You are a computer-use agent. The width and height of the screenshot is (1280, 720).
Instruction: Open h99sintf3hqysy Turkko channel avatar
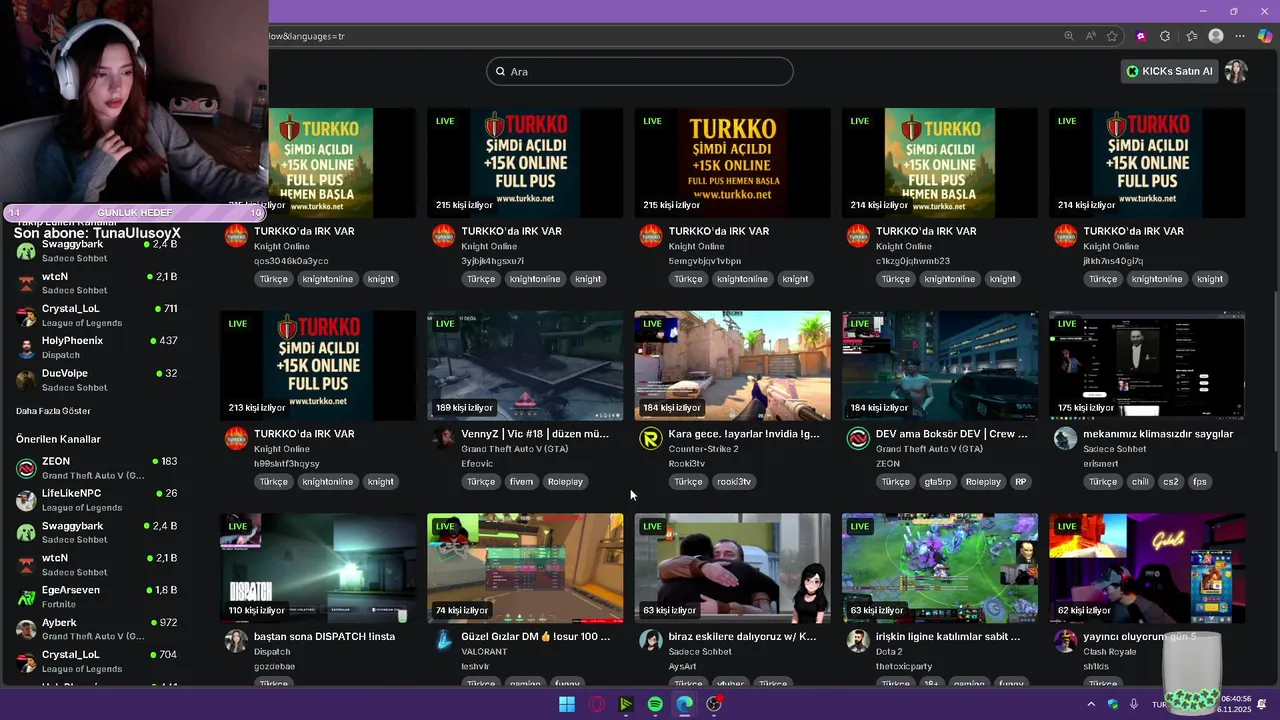[x=236, y=439]
